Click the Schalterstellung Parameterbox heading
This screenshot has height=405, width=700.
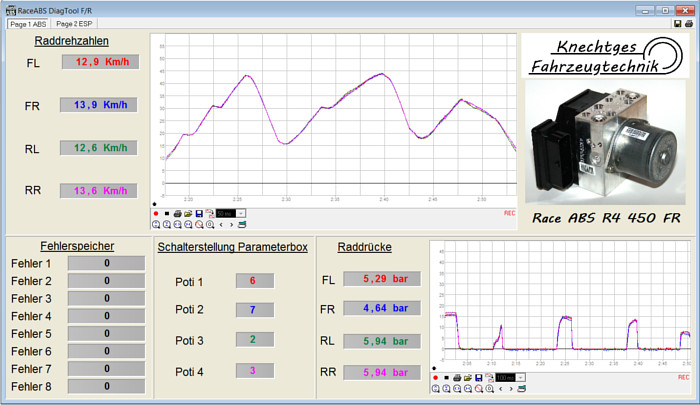pyautogui.click(x=233, y=247)
